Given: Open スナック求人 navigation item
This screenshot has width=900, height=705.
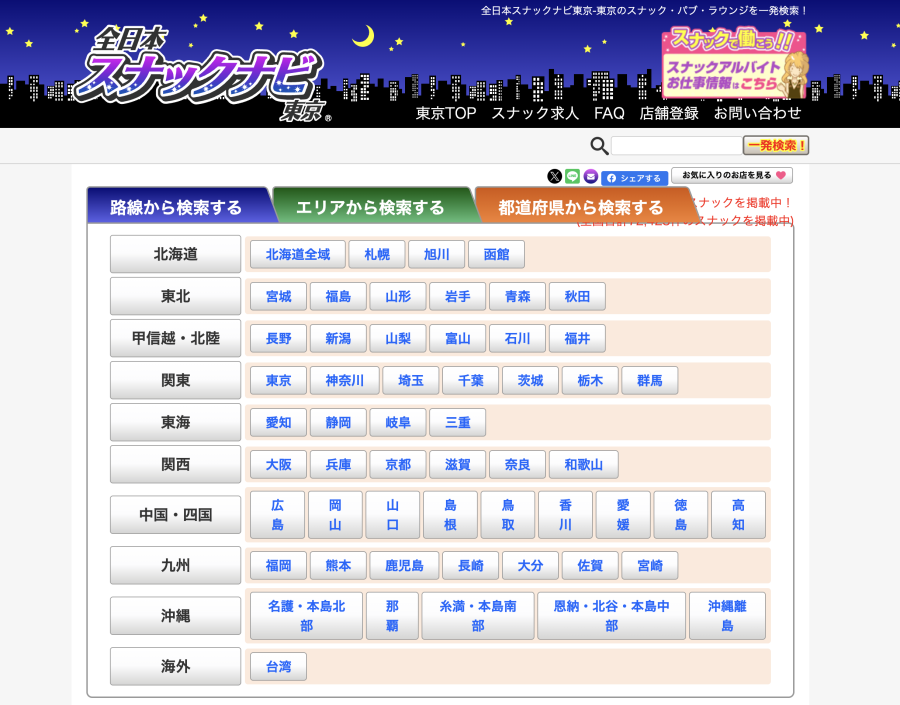Looking at the screenshot, I should (535, 113).
